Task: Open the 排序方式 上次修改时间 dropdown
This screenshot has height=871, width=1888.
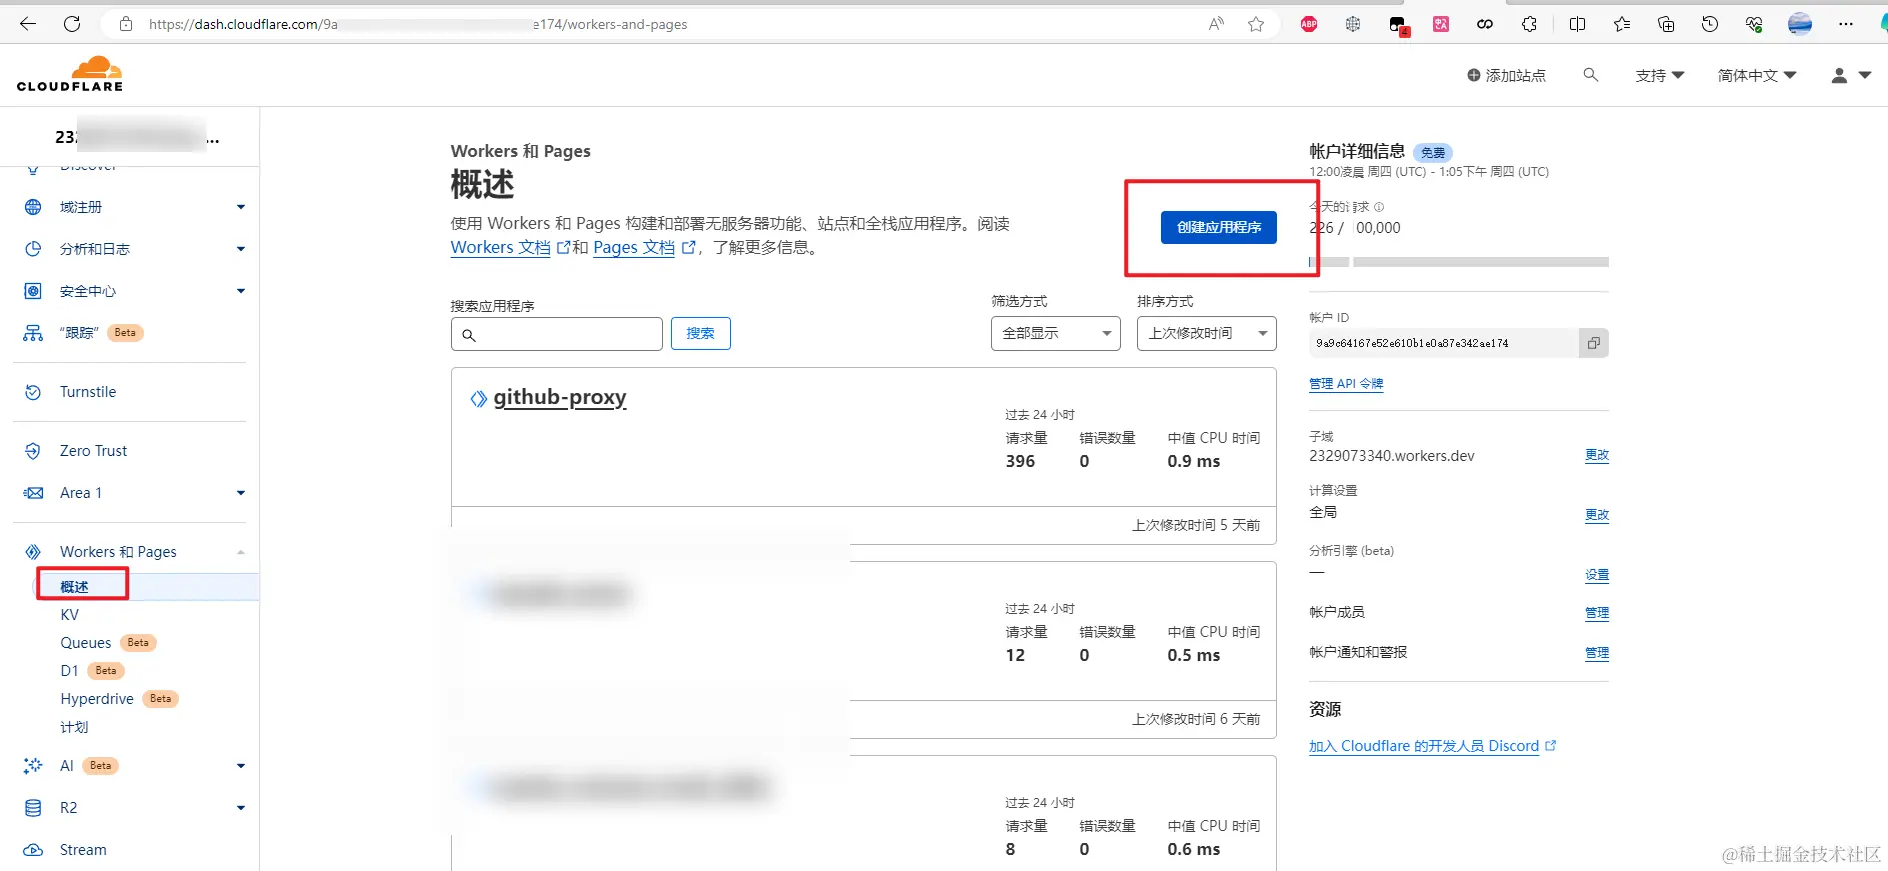Action: 1206,333
